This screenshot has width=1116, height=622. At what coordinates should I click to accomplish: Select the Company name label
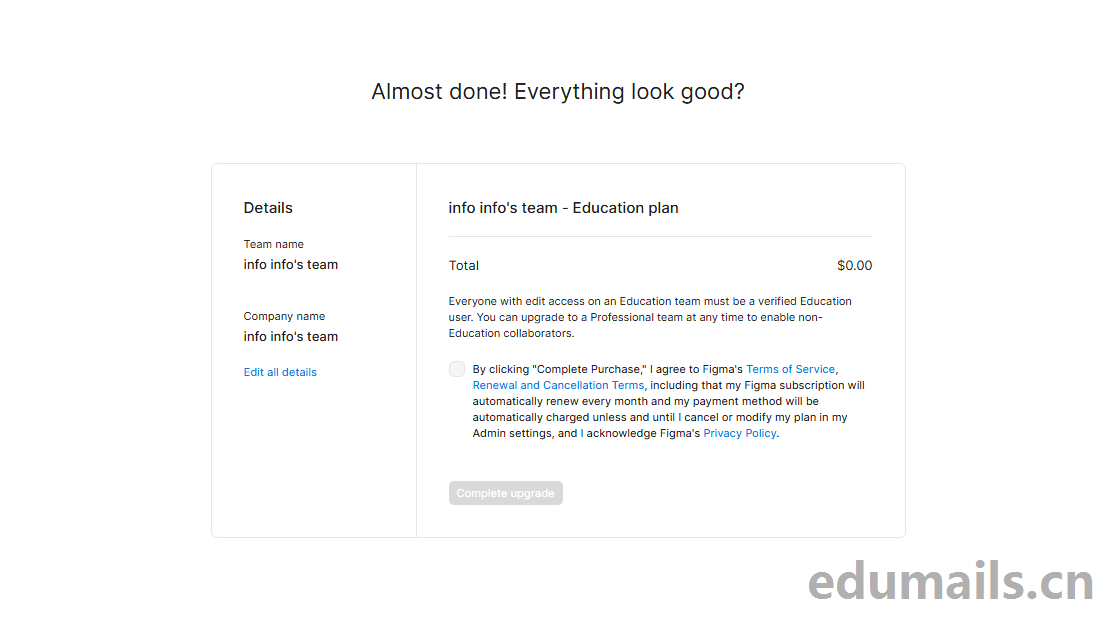point(284,316)
